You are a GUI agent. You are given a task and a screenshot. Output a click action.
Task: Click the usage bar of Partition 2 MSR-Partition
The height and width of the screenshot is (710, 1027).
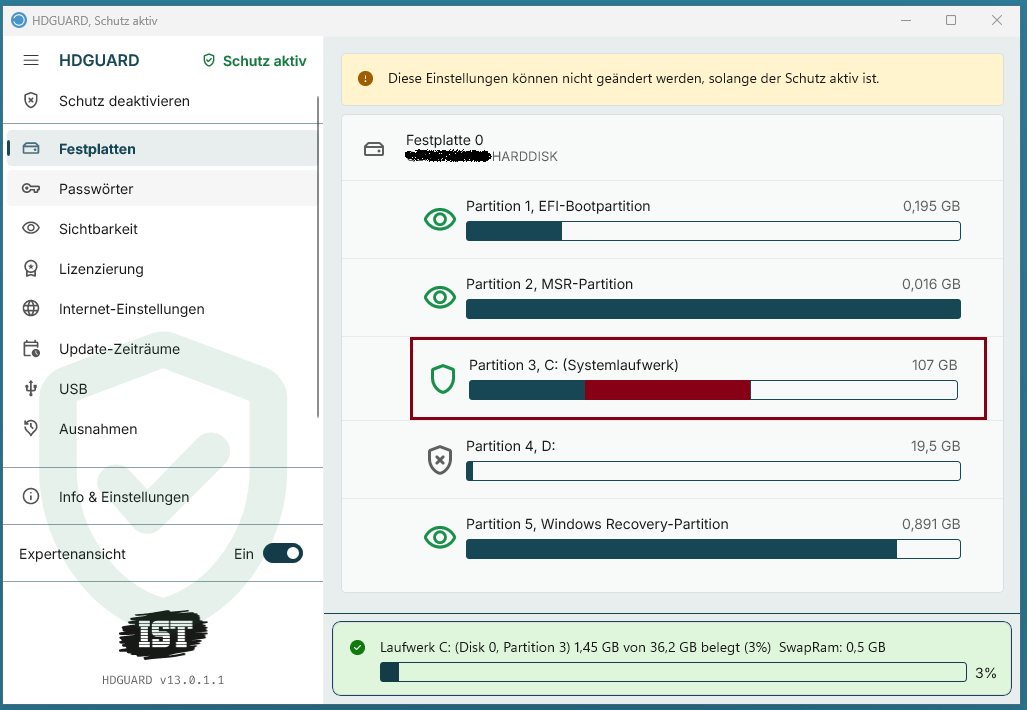tap(713, 309)
